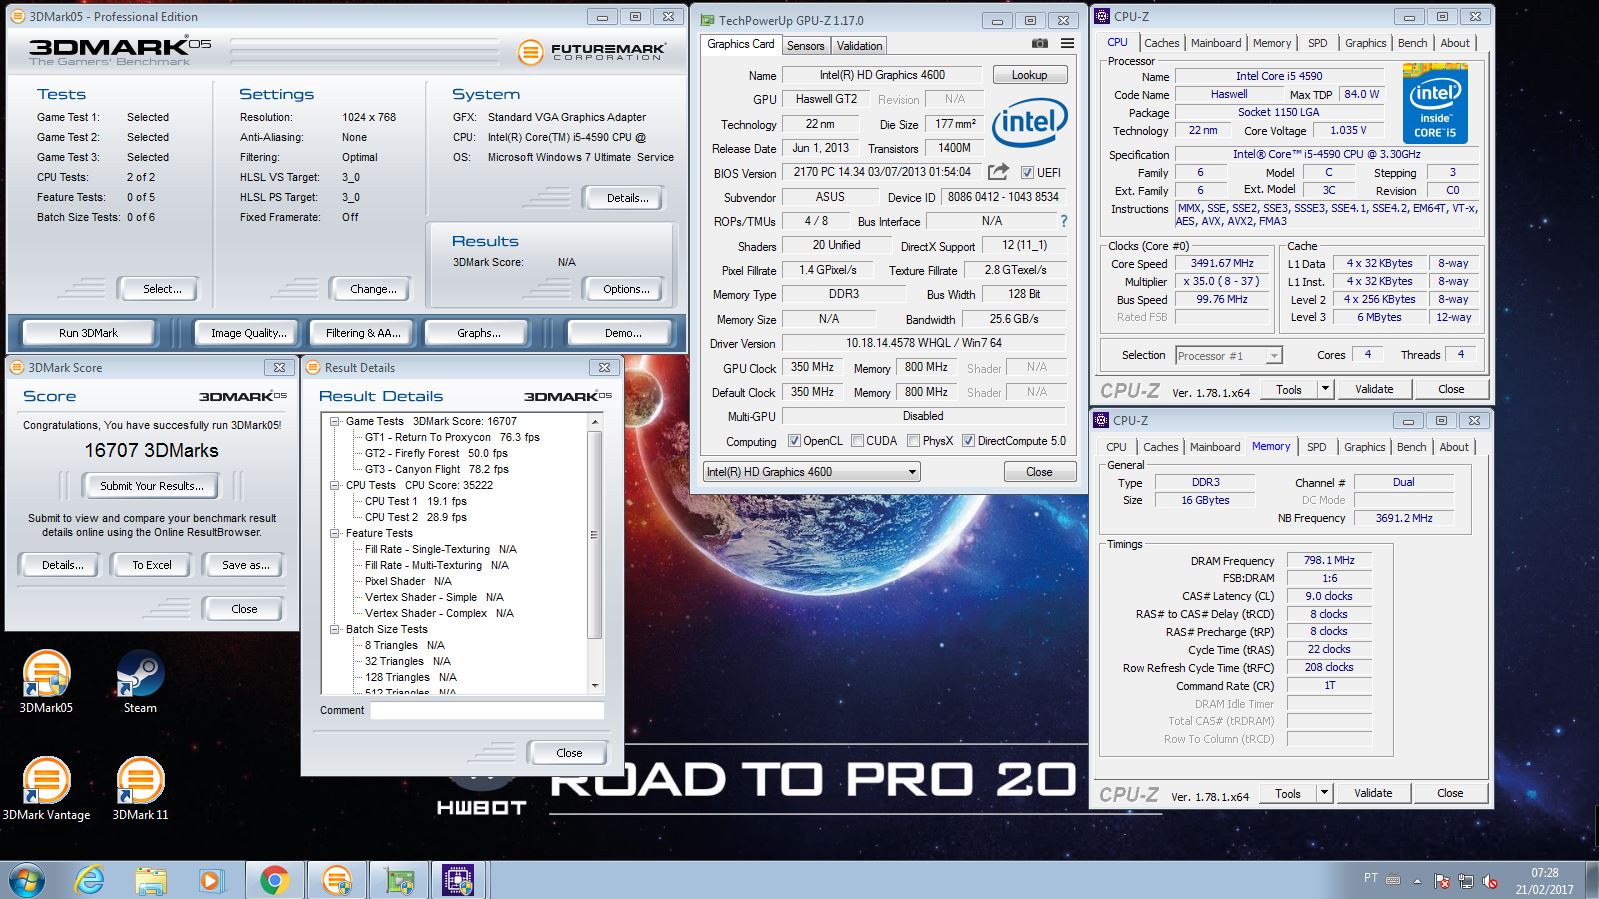Collapse the Batch Size Tests tree node
This screenshot has width=1599, height=899.
coord(335,629)
